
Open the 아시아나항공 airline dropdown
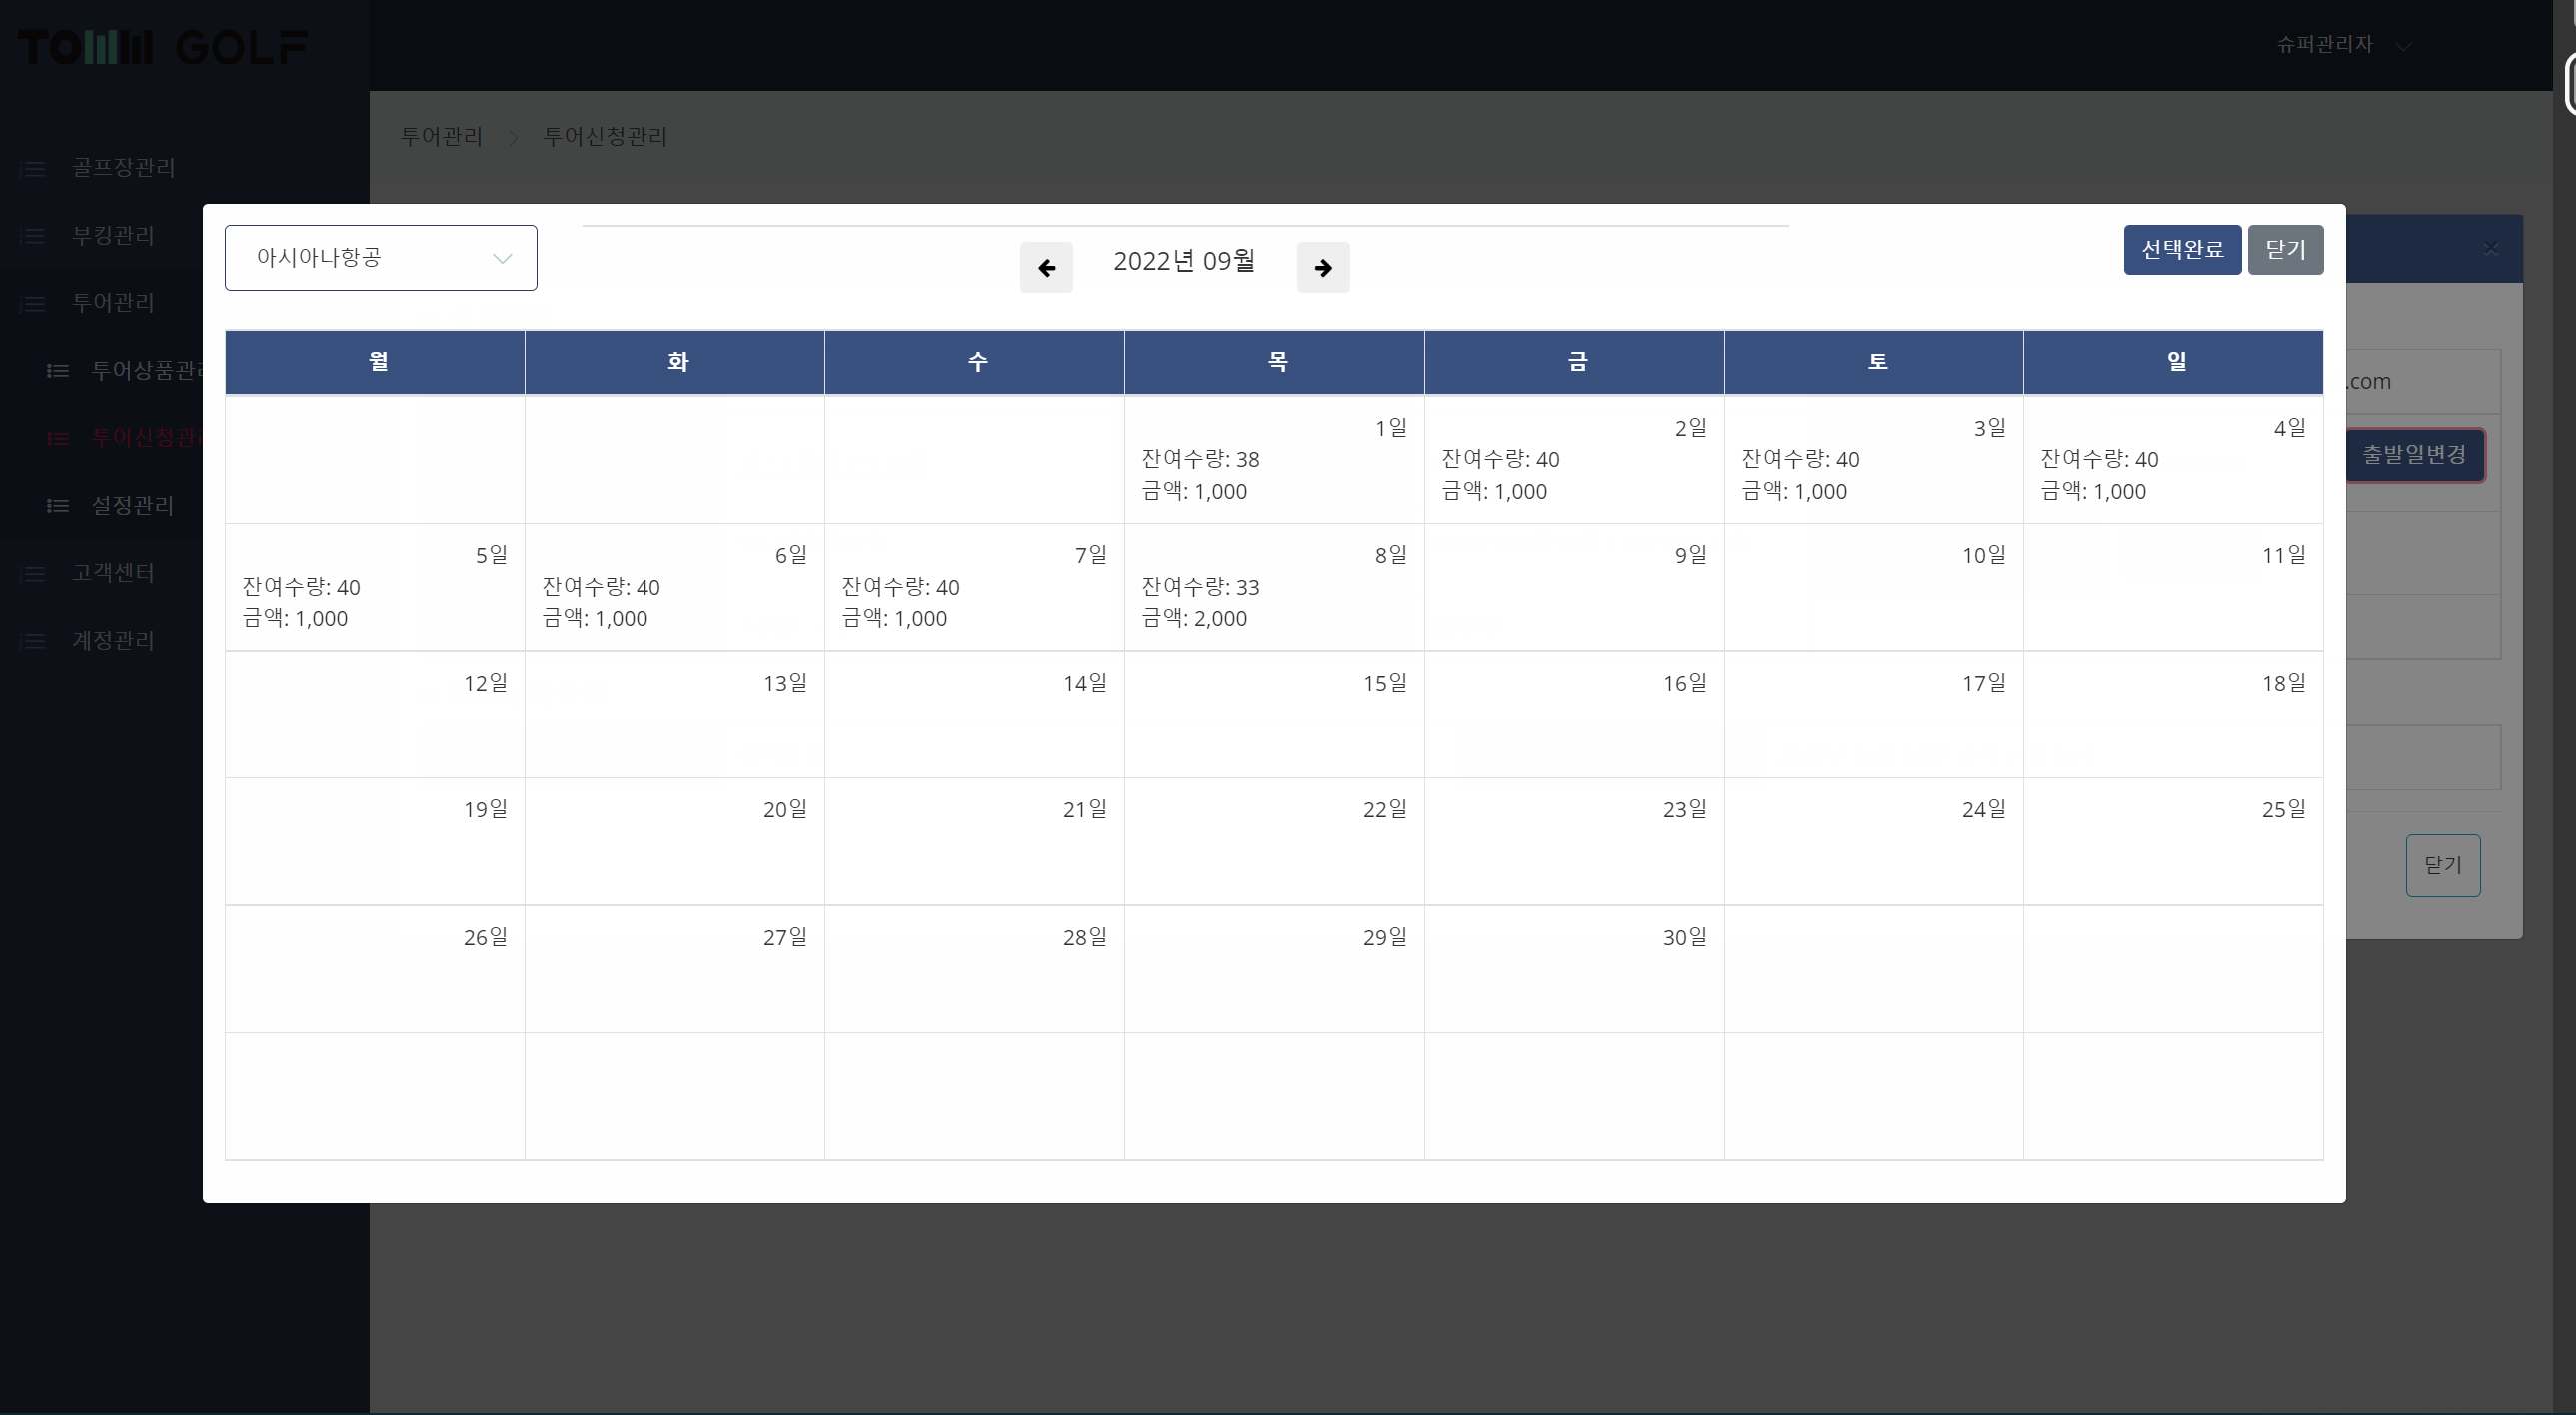[x=380, y=258]
